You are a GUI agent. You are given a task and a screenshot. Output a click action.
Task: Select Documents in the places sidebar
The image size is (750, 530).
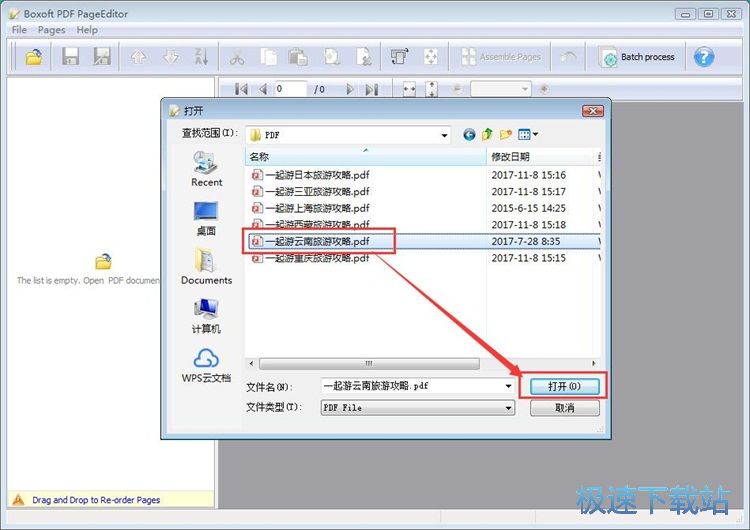click(206, 266)
